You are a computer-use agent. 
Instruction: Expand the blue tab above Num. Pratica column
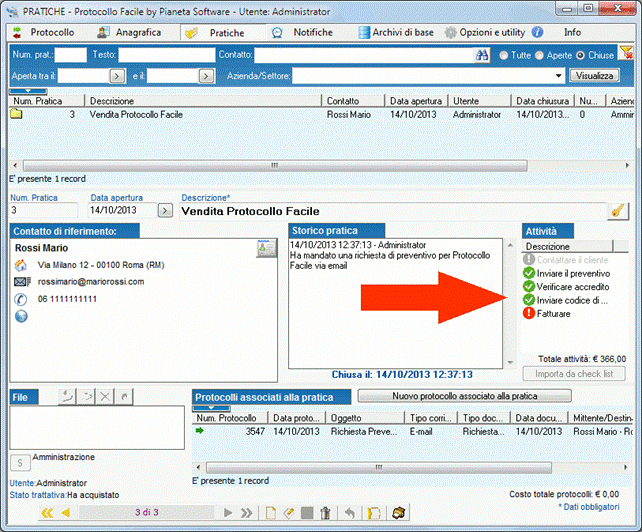[28, 91]
